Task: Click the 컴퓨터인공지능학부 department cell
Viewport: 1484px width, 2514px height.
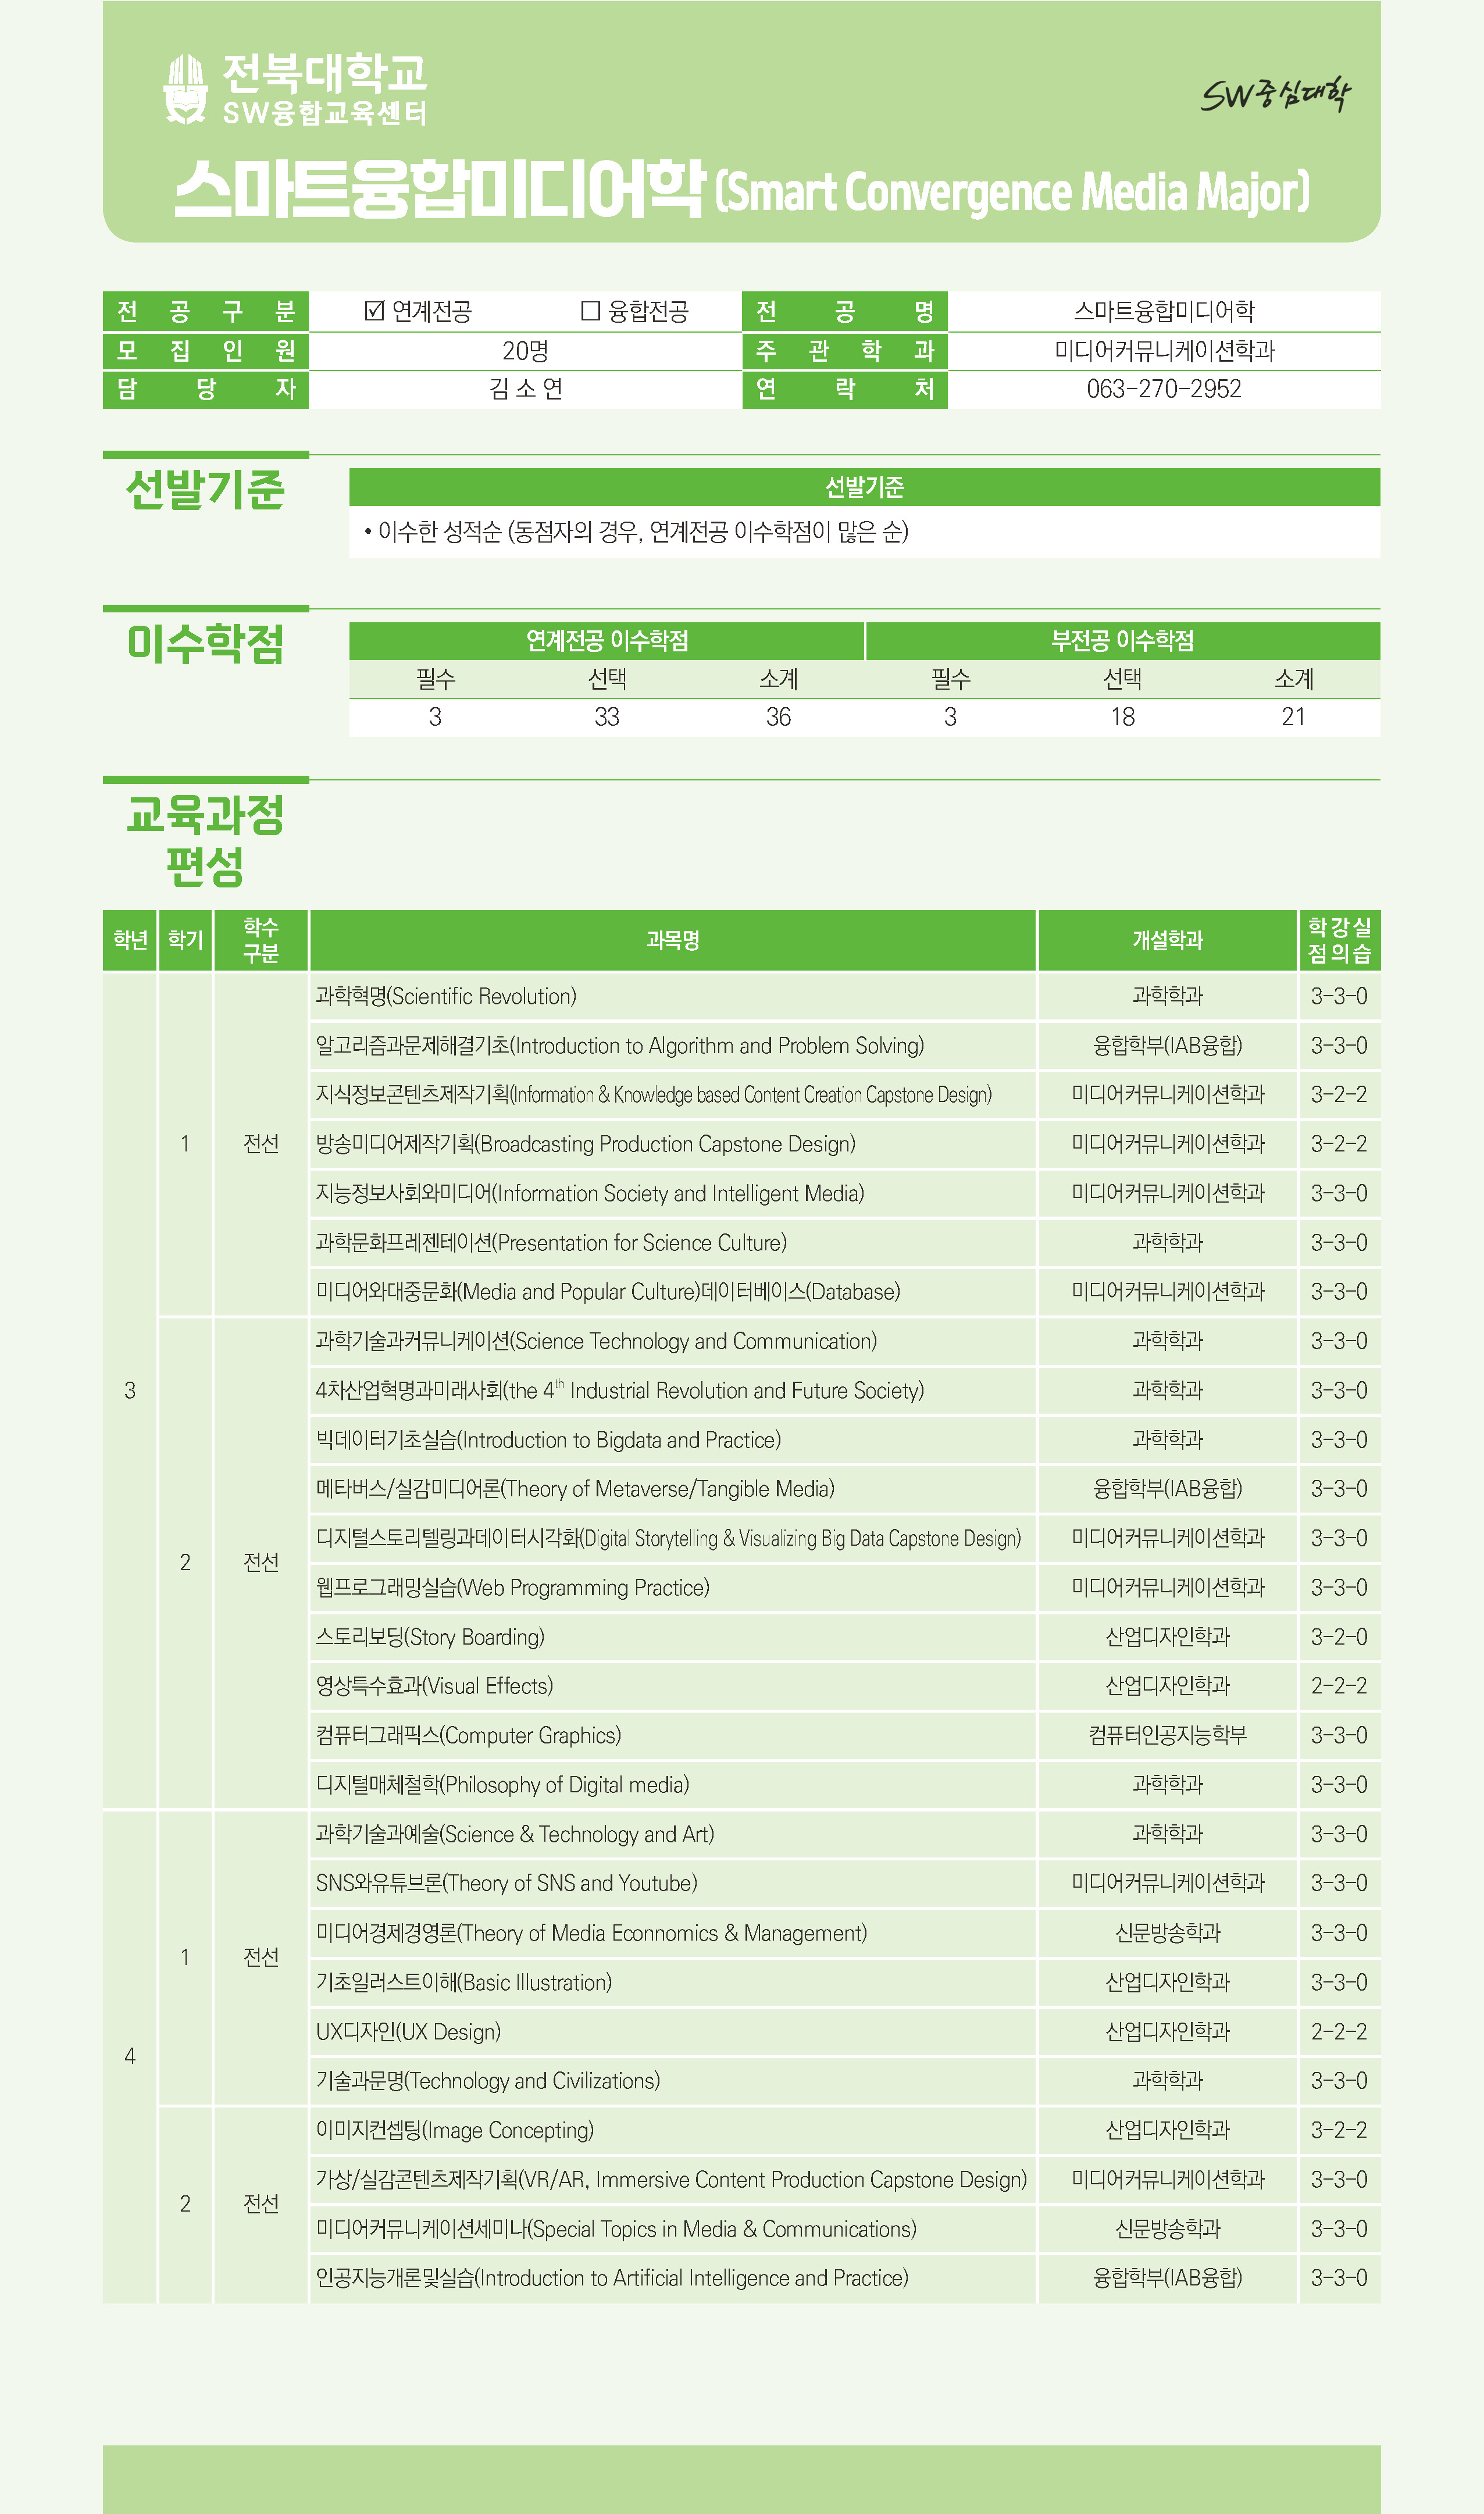Action: point(1168,1735)
